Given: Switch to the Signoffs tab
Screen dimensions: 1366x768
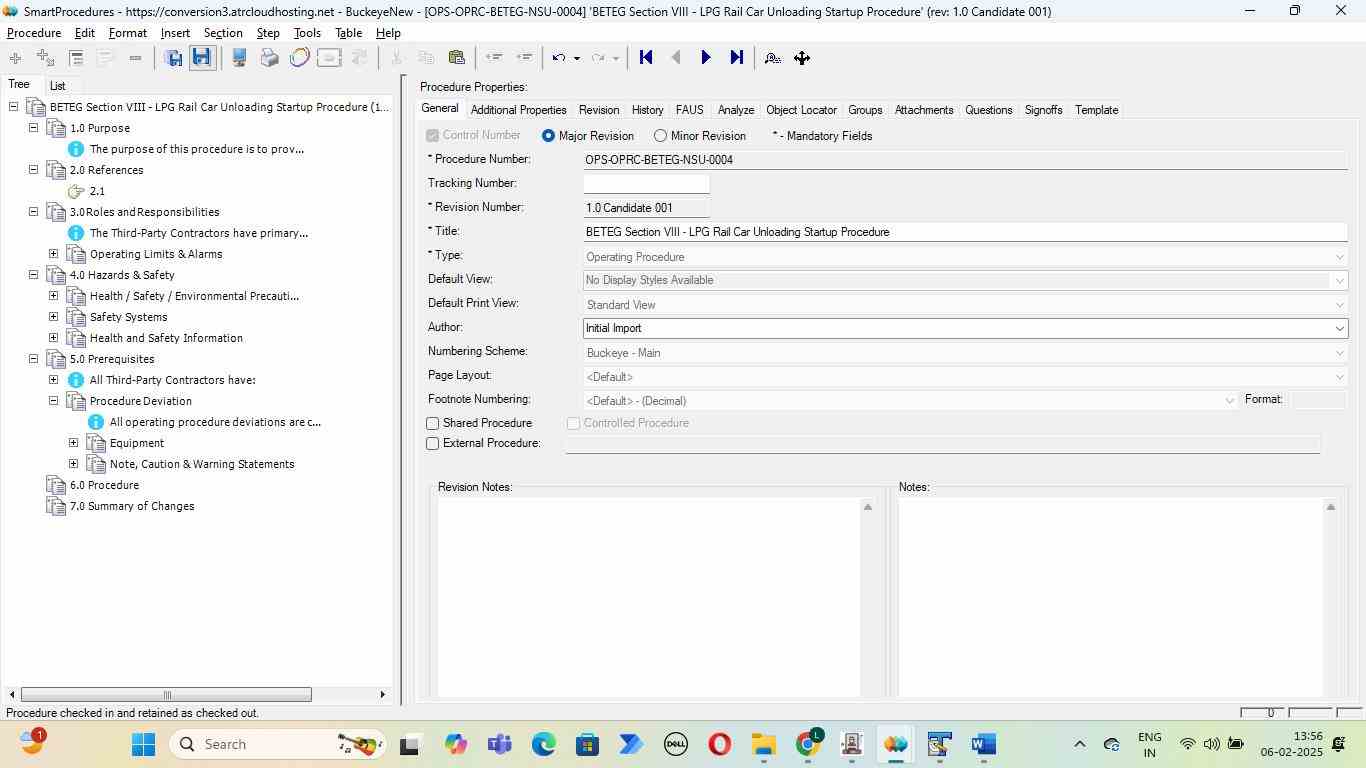Looking at the screenshot, I should (1043, 110).
